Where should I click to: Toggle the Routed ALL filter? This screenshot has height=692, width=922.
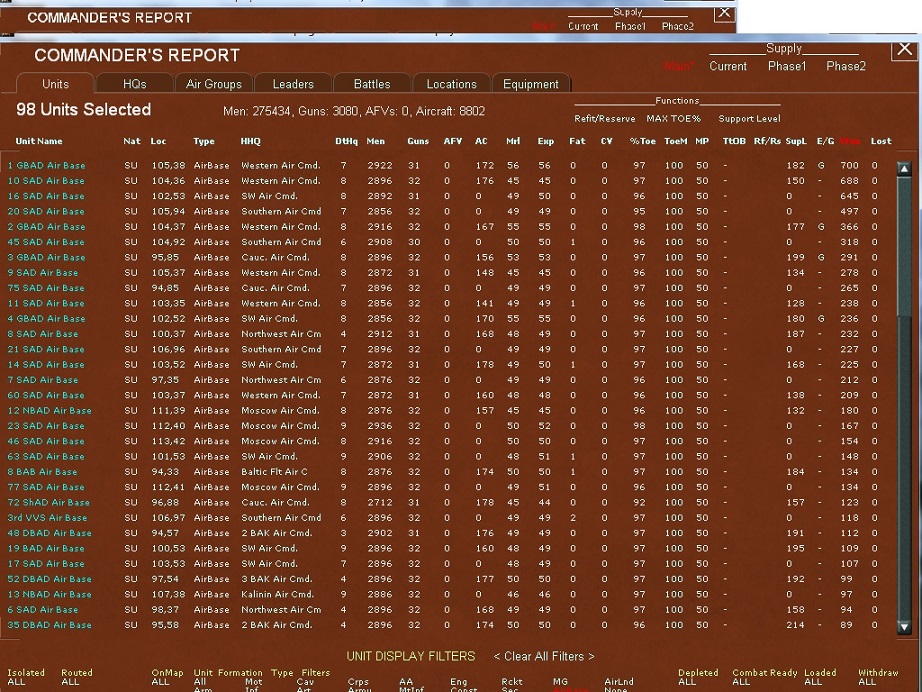point(70,682)
